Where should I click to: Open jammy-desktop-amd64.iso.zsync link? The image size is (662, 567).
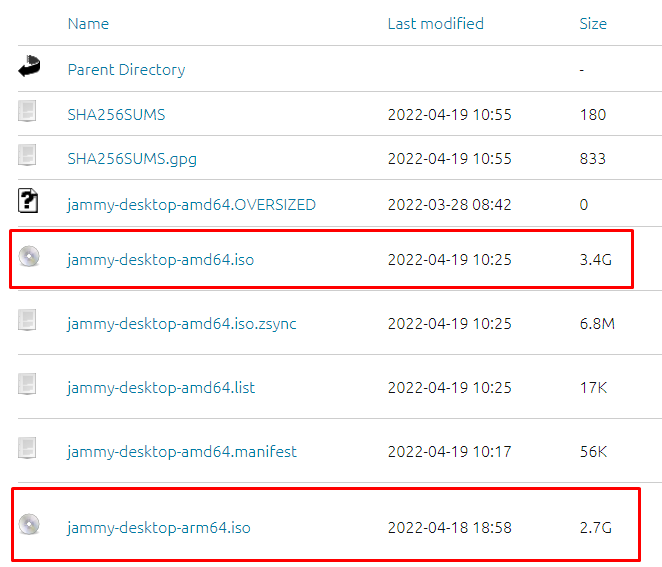182,324
